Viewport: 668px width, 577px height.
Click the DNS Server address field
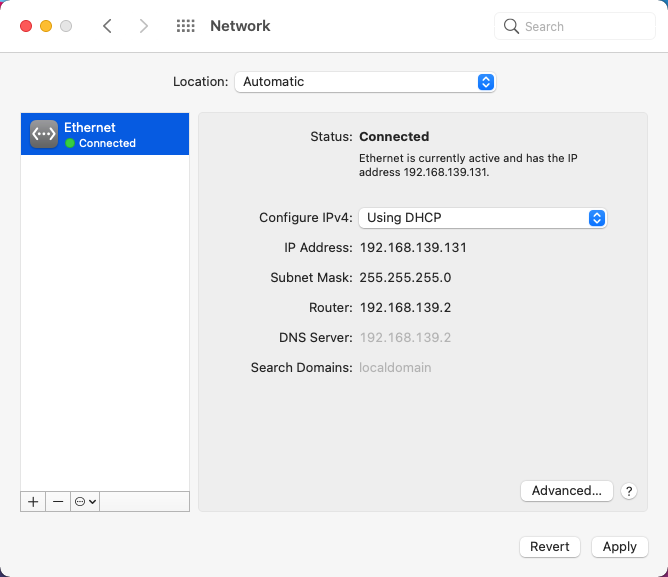405,338
